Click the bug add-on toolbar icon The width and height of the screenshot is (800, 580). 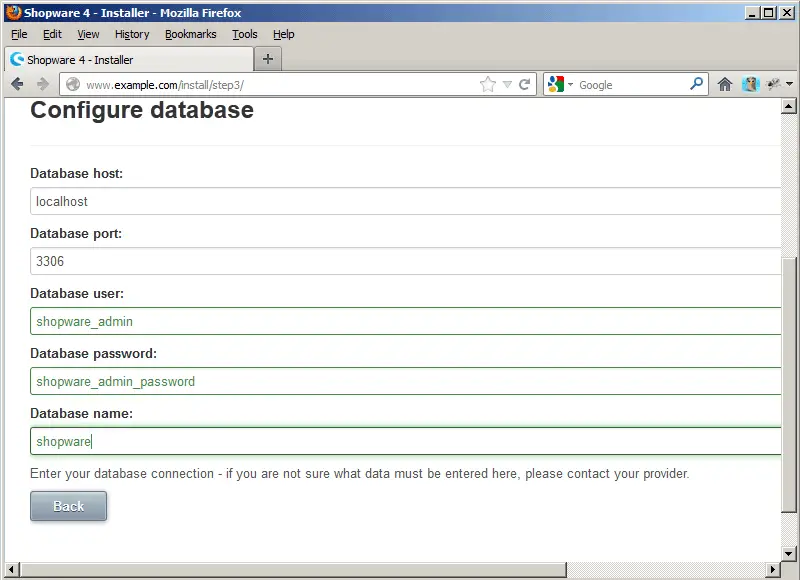pos(773,84)
